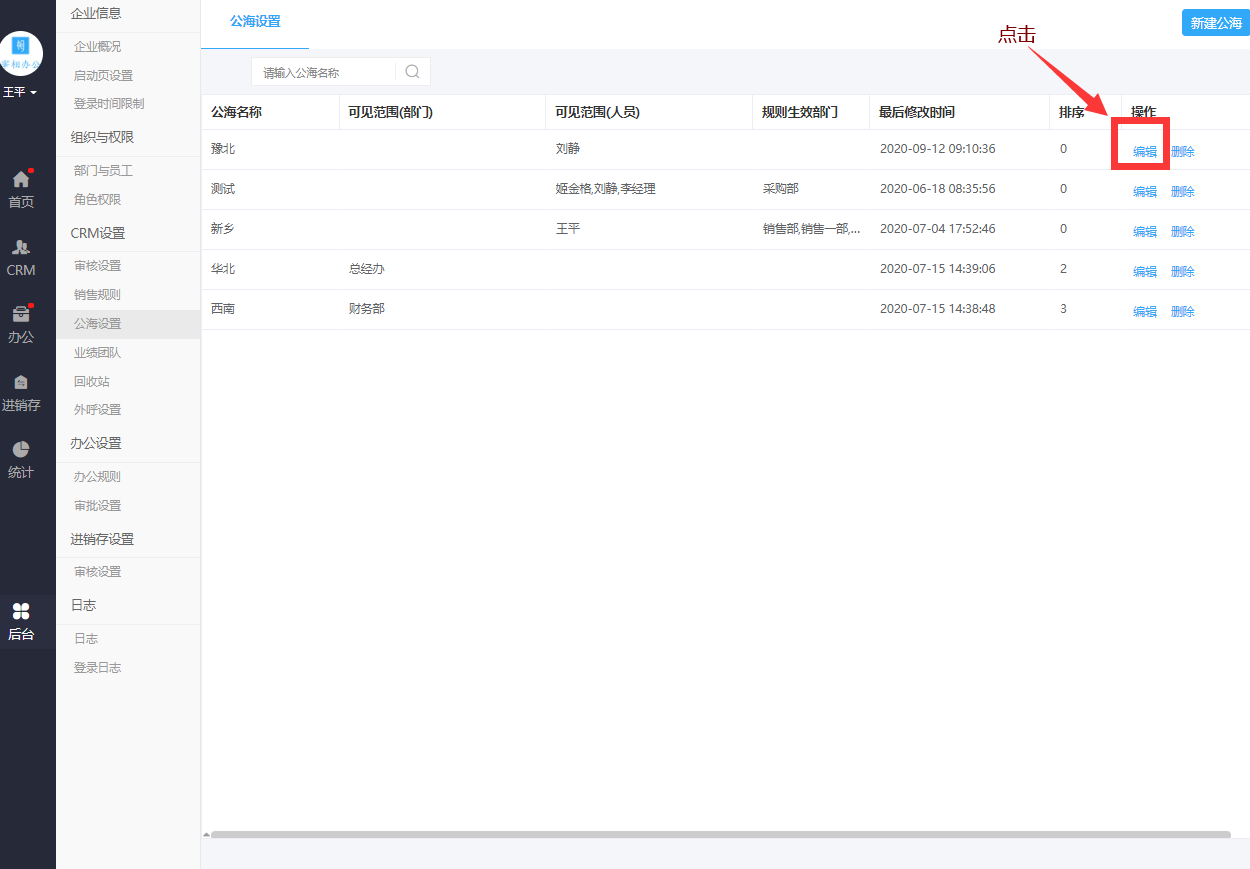Open 外呼设置 in the sidebar

[97, 410]
